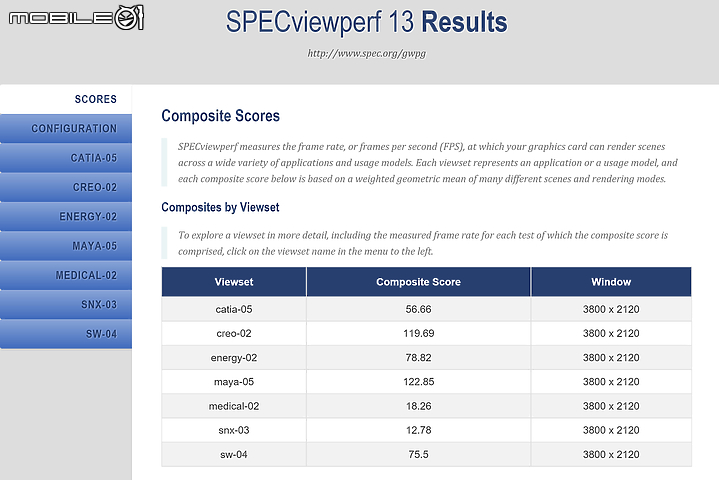Click the window size in catia-05 row
This screenshot has width=719, height=480.
click(x=611, y=309)
